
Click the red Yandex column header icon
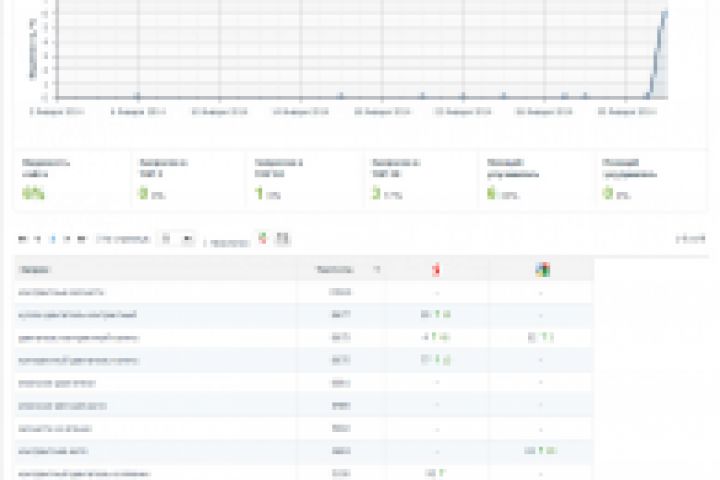[x=436, y=270]
